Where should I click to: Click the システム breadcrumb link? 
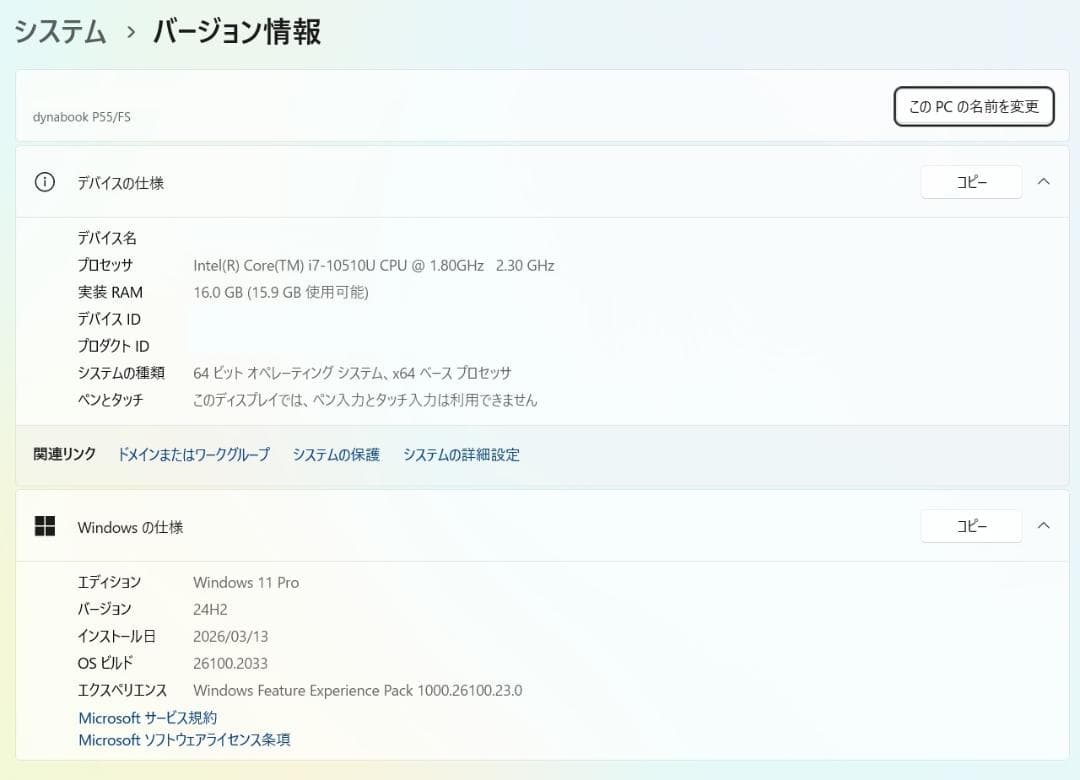(61, 32)
